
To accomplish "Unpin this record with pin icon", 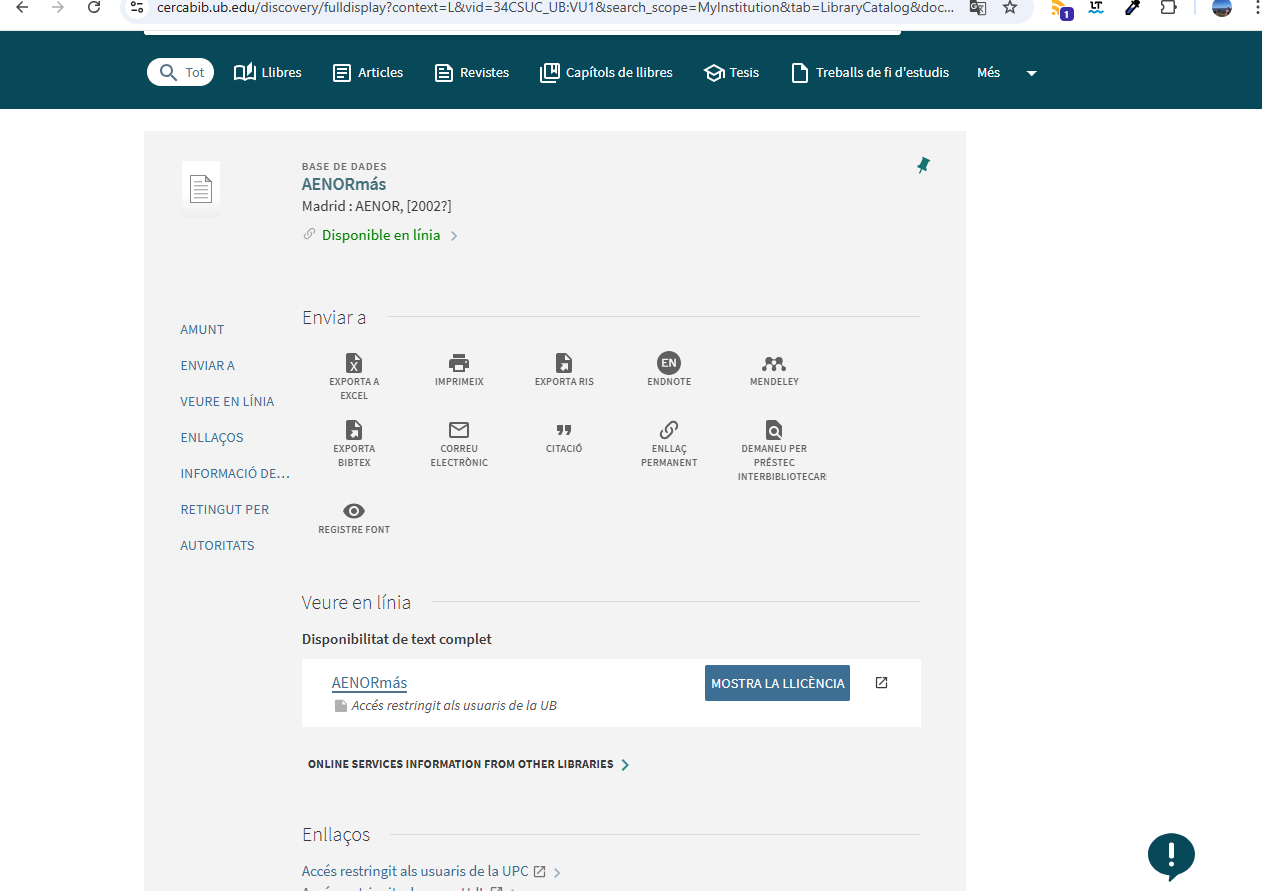I will tap(923, 165).
